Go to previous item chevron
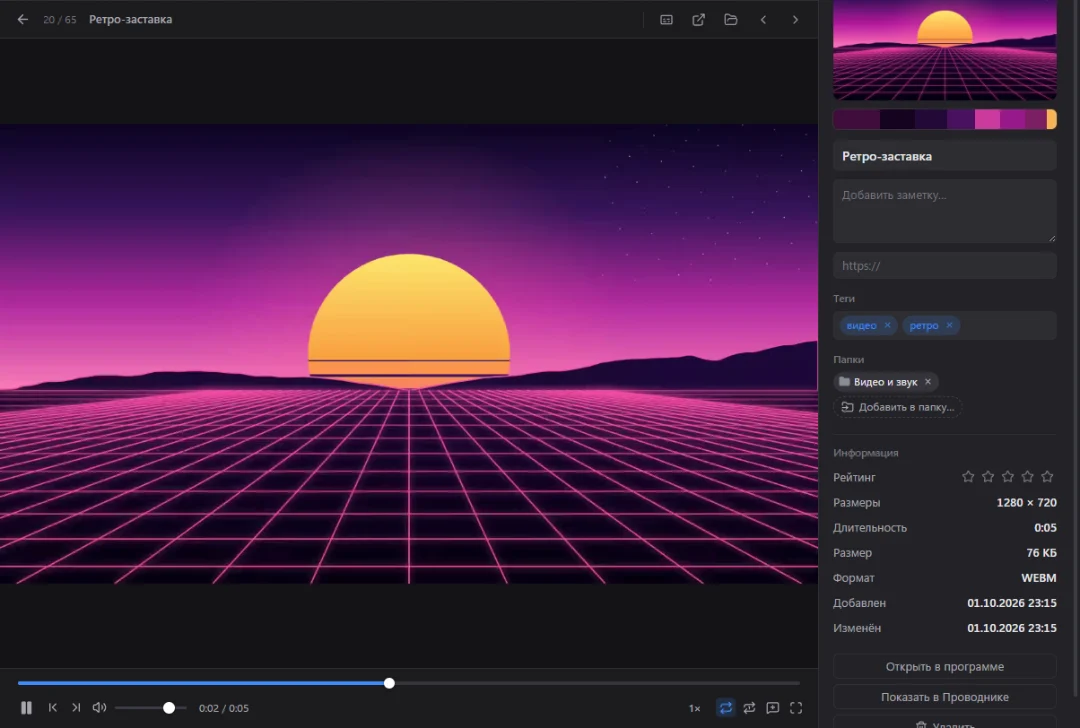Image resolution: width=1080 pixels, height=728 pixels. tap(763, 19)
